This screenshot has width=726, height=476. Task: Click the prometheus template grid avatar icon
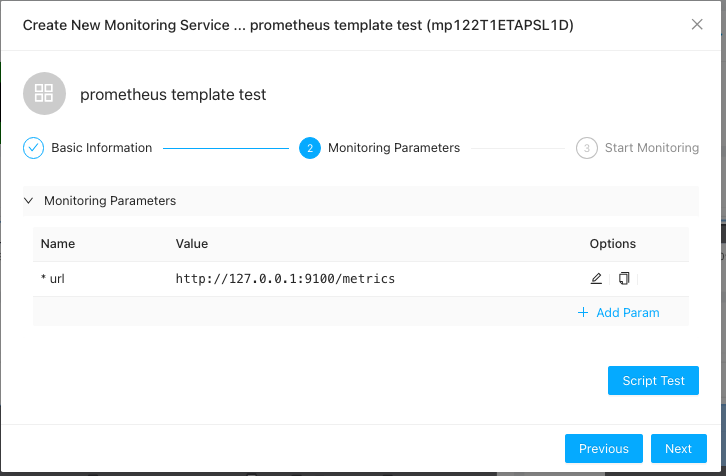click(44, 94)
